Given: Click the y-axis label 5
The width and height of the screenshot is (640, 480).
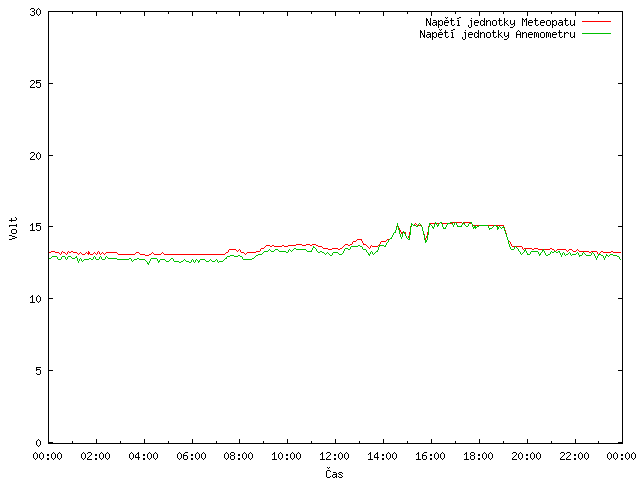Looking at the screenshot, I should tap(38, 371).
